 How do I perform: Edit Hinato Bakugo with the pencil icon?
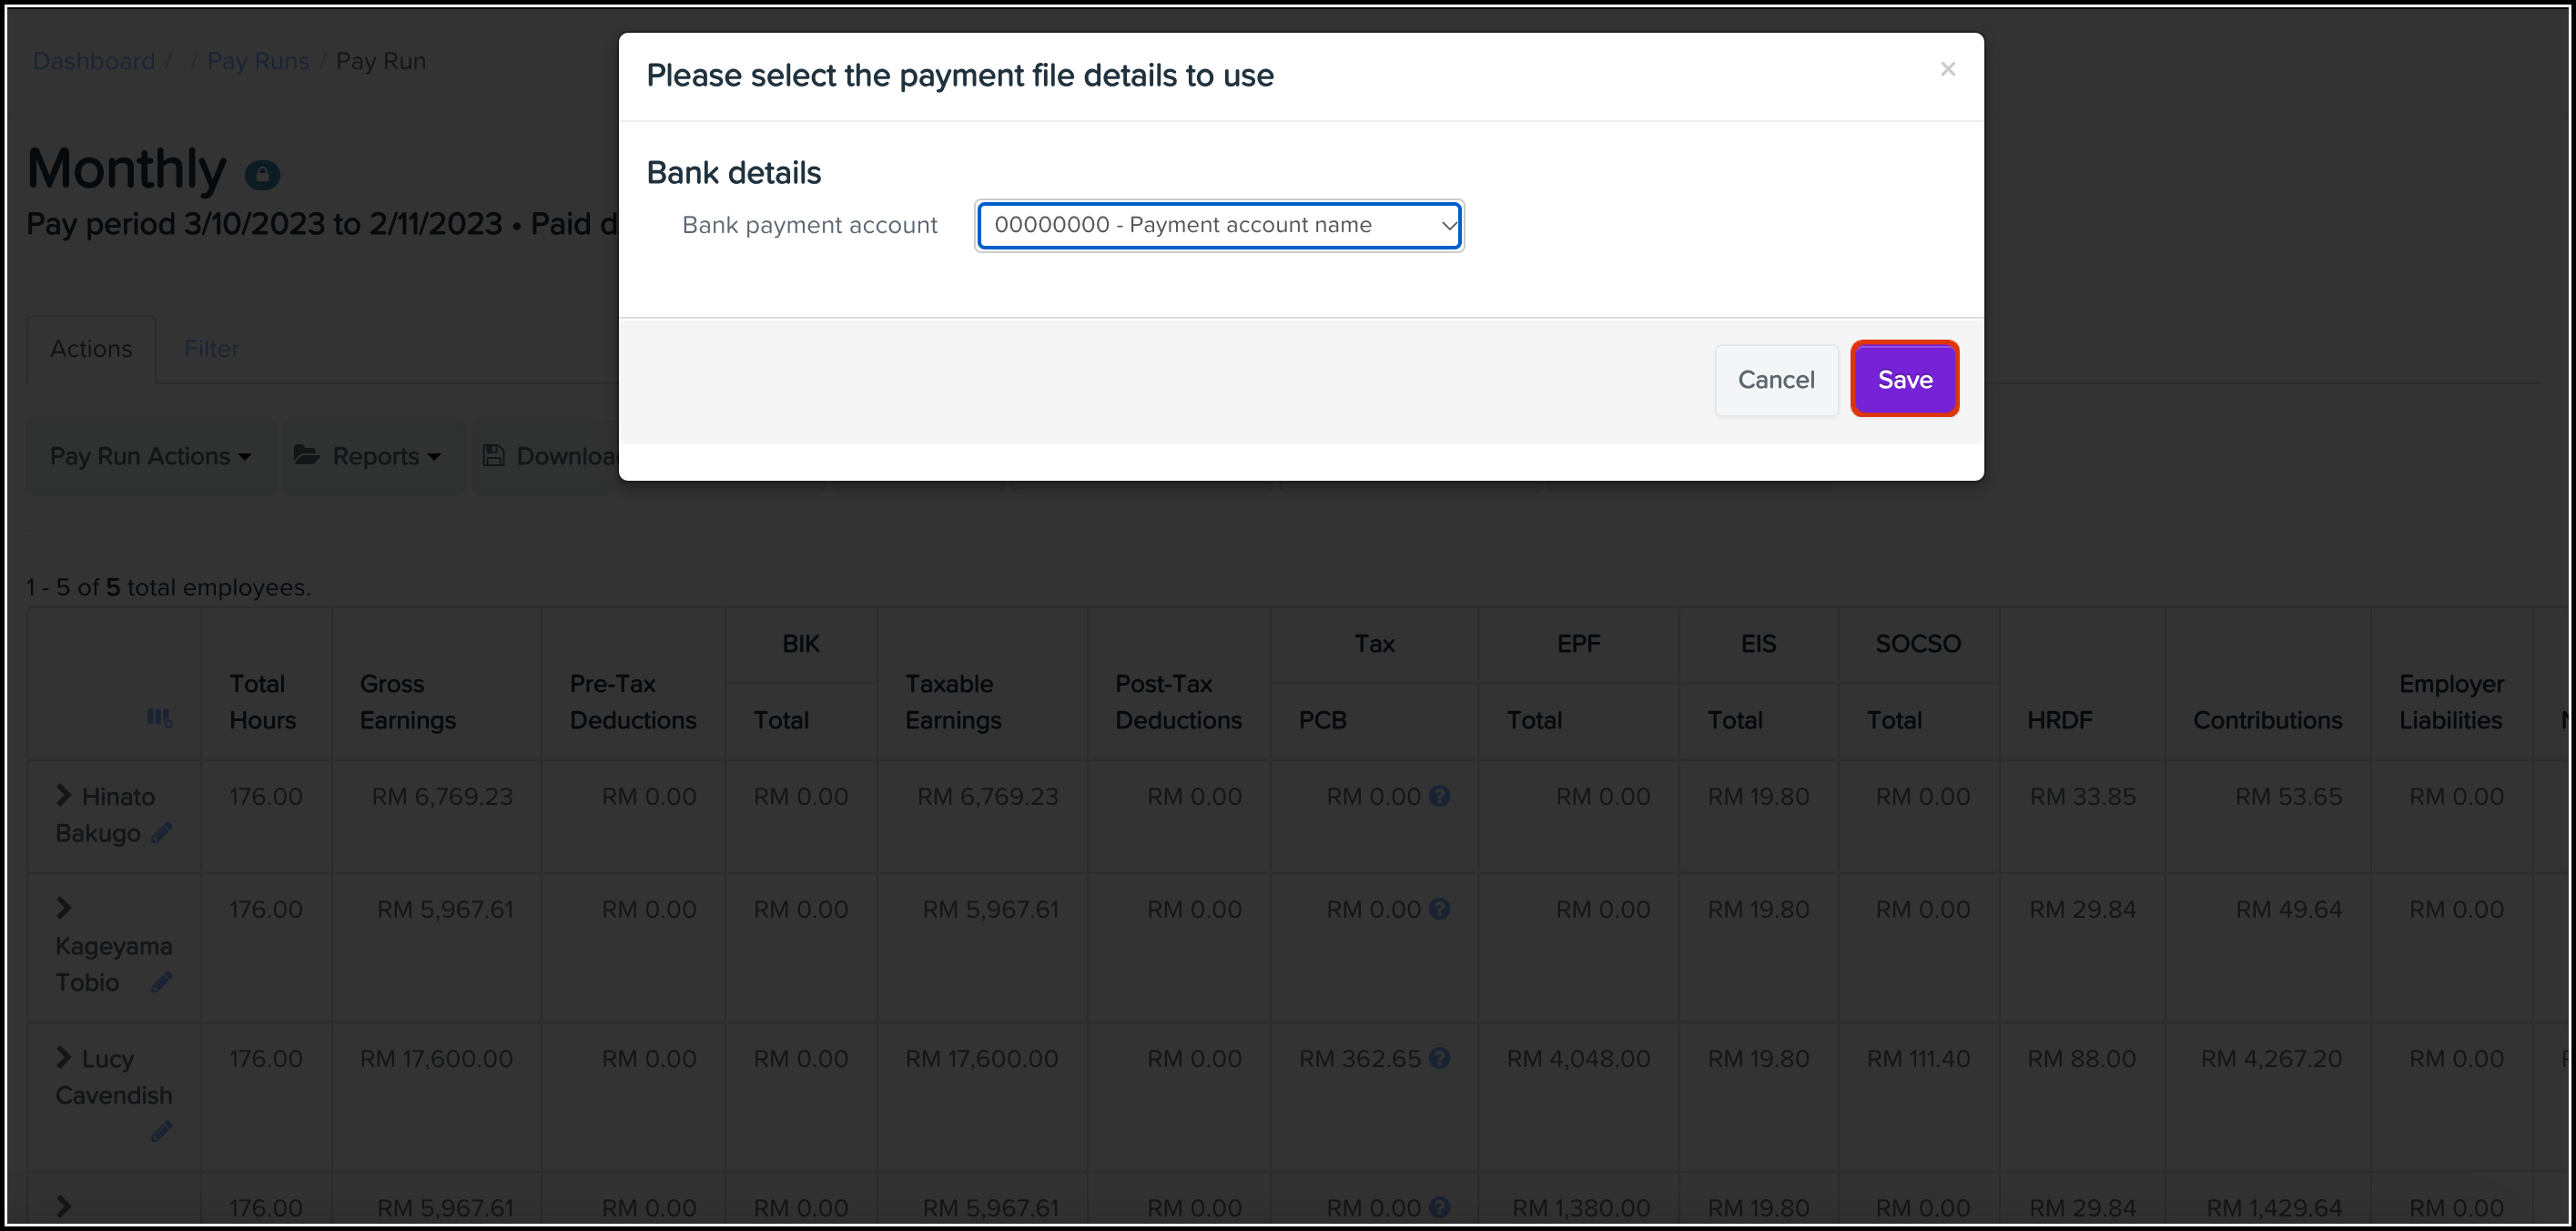[162, 832]
